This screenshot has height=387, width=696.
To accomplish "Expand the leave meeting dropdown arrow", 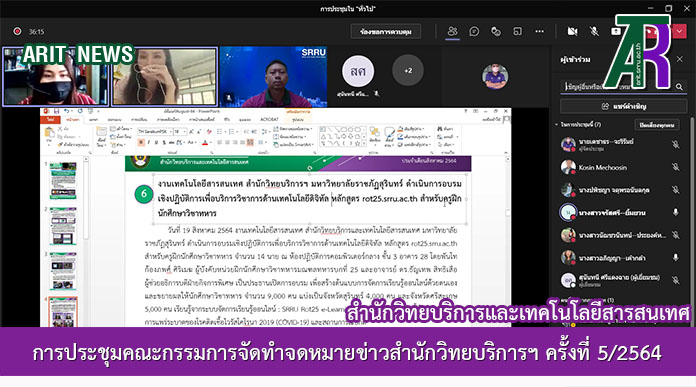I will 679,31.
